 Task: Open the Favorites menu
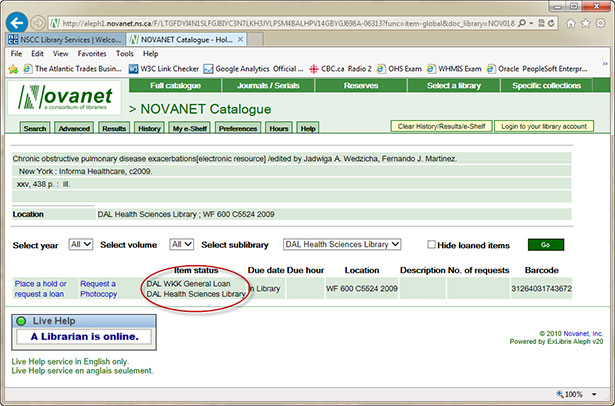[92, 53]
